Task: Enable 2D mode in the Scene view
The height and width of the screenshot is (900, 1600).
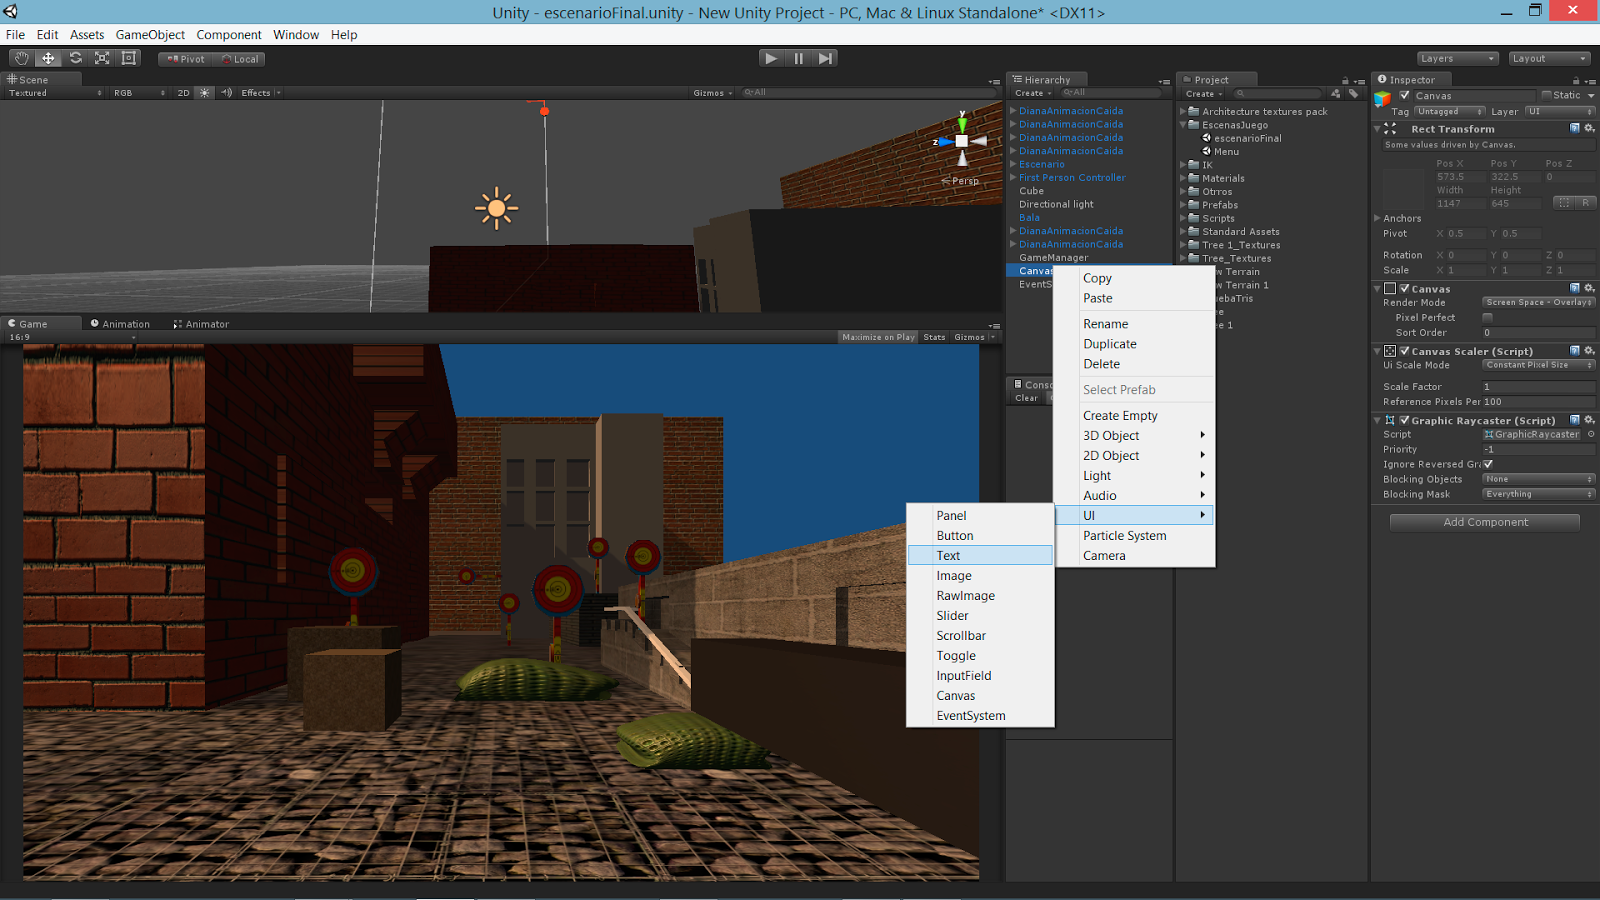Action: 182,92
